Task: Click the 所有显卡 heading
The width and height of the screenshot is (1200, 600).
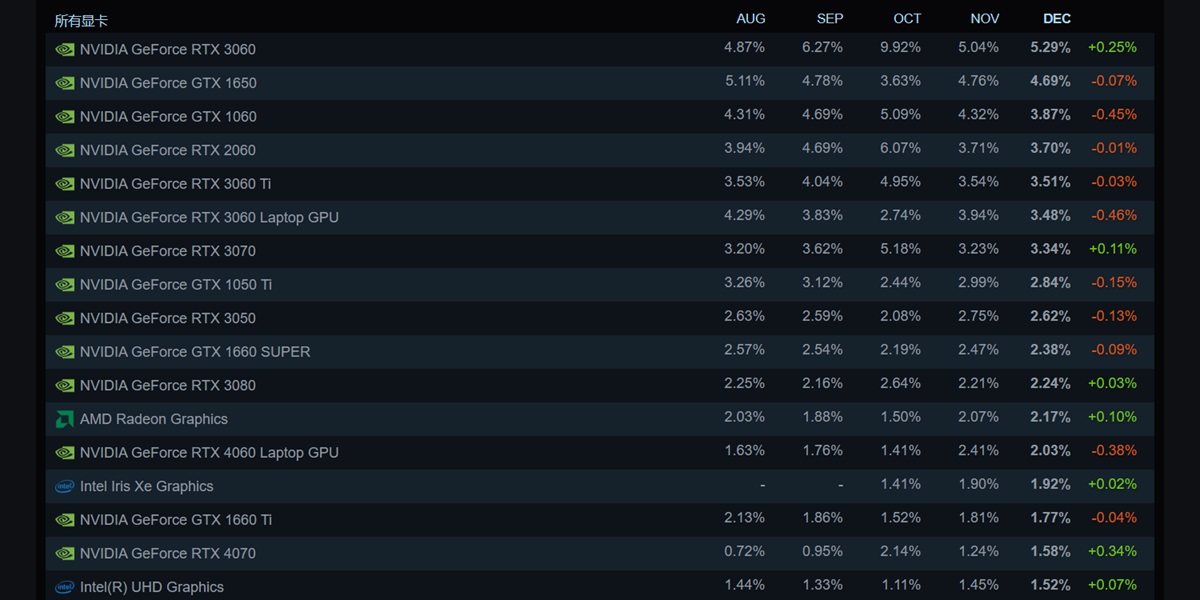Action: [x=81, y=21]
